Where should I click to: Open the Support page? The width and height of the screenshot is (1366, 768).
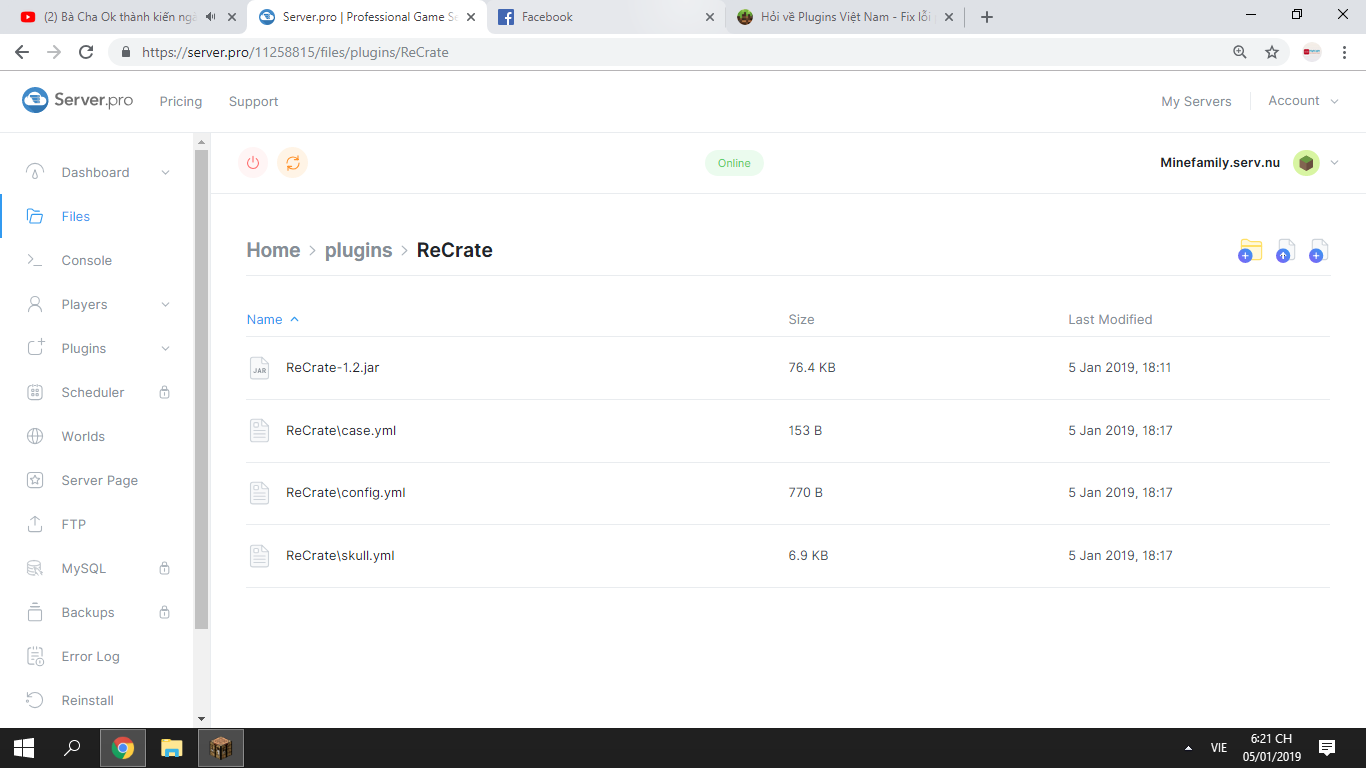click(x=253, y=101)
